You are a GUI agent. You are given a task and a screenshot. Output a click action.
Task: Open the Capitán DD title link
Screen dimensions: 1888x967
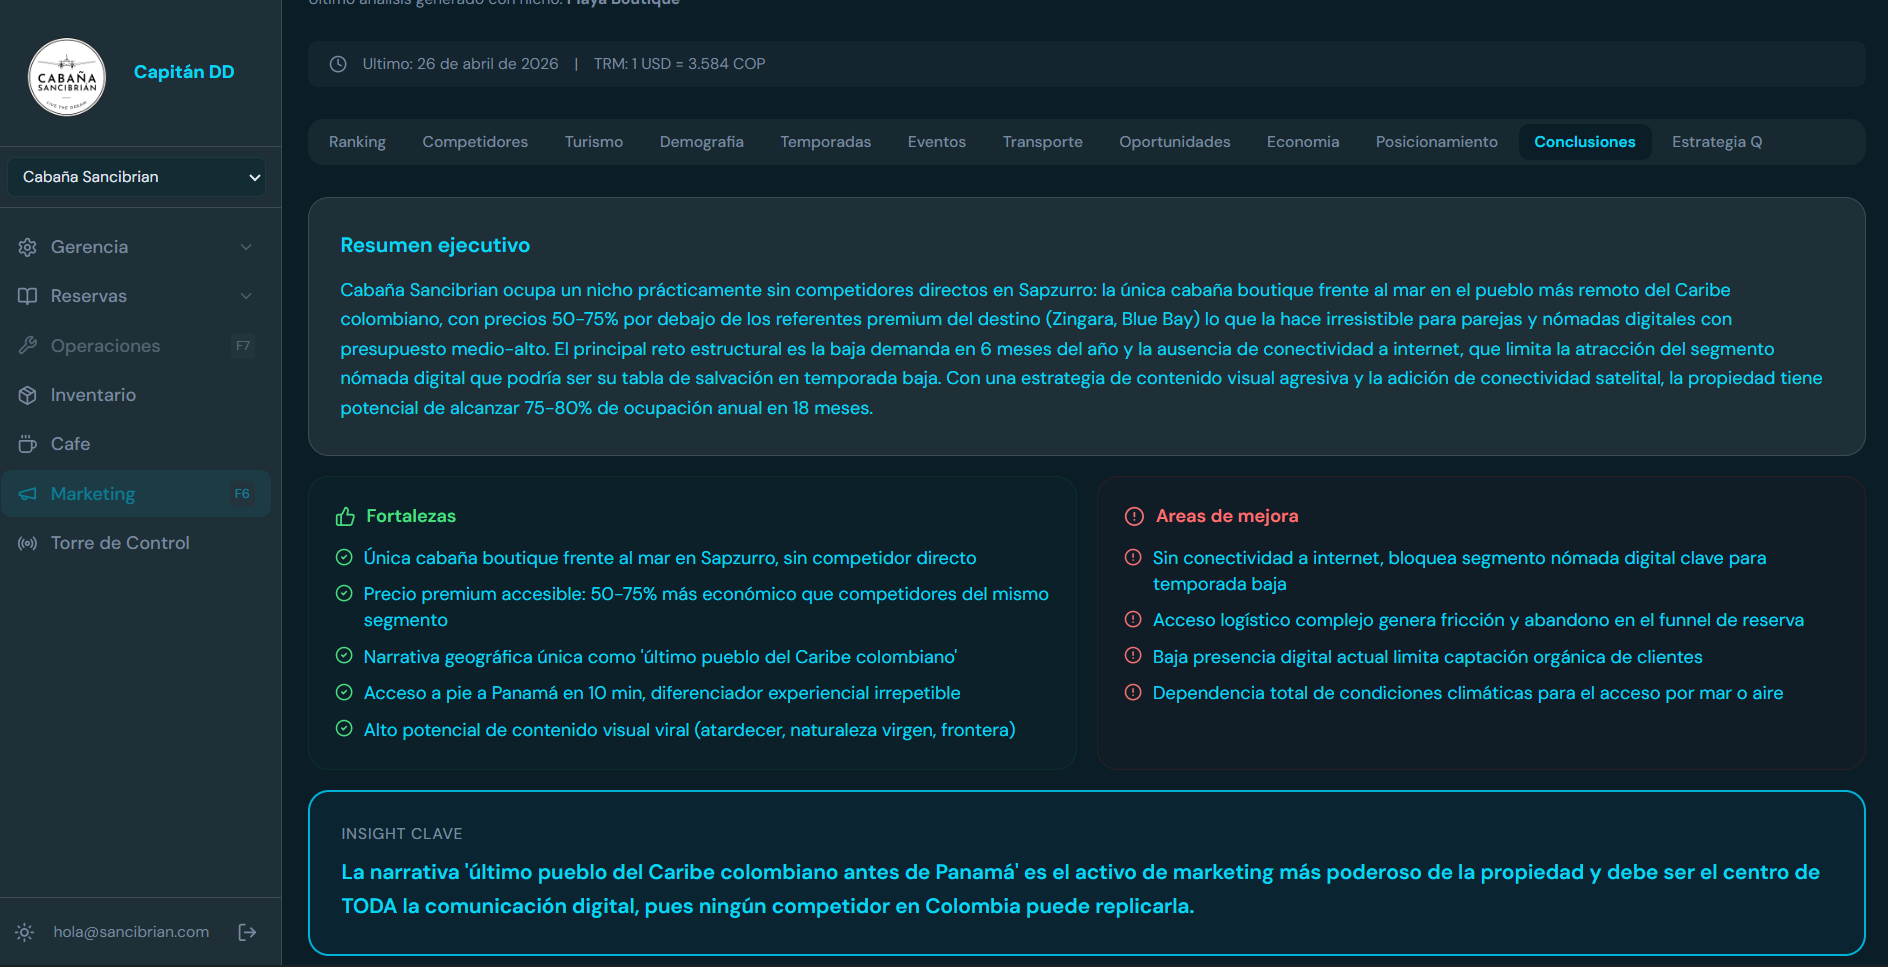[184, 72]
